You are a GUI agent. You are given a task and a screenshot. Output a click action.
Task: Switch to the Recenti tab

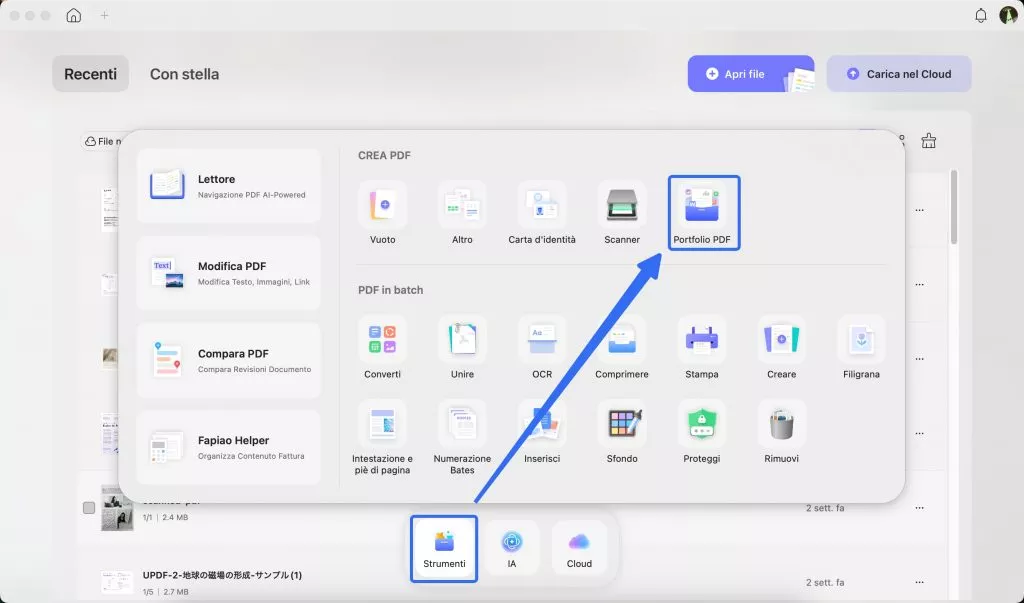click(x=90, y=73)
